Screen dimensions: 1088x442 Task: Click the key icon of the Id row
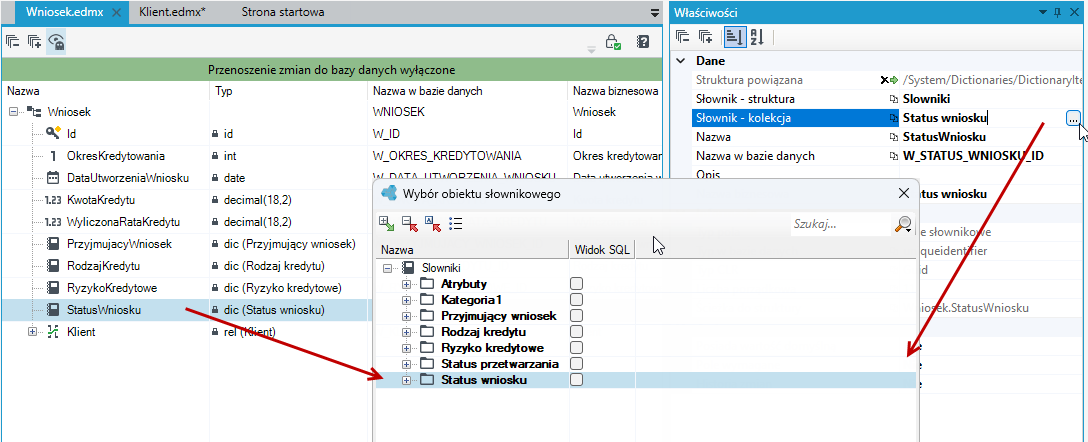point(53,133)
